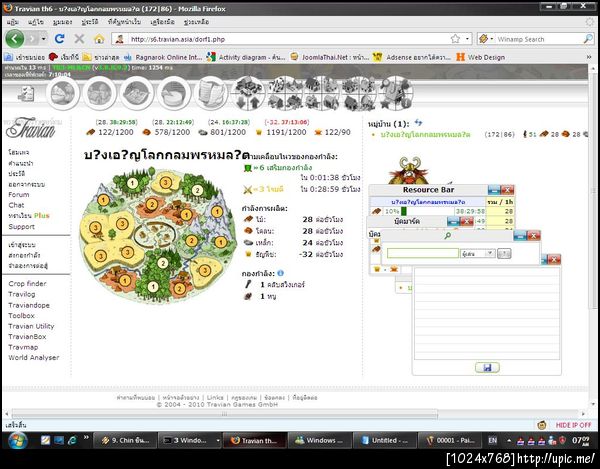Screen dimensions: 600x469
Task: Click the go button in search popup
Action: click(504, 254)
